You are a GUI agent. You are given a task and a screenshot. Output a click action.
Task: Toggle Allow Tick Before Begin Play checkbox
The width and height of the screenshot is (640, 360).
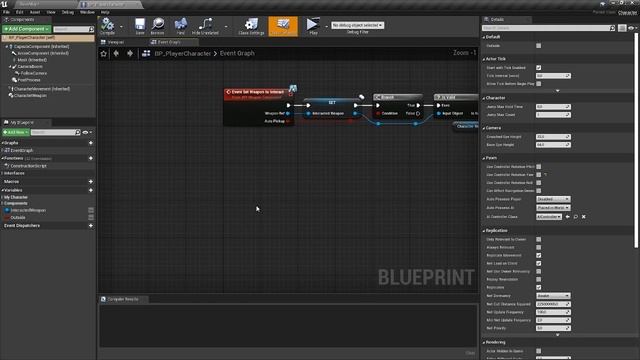(539, 84)
